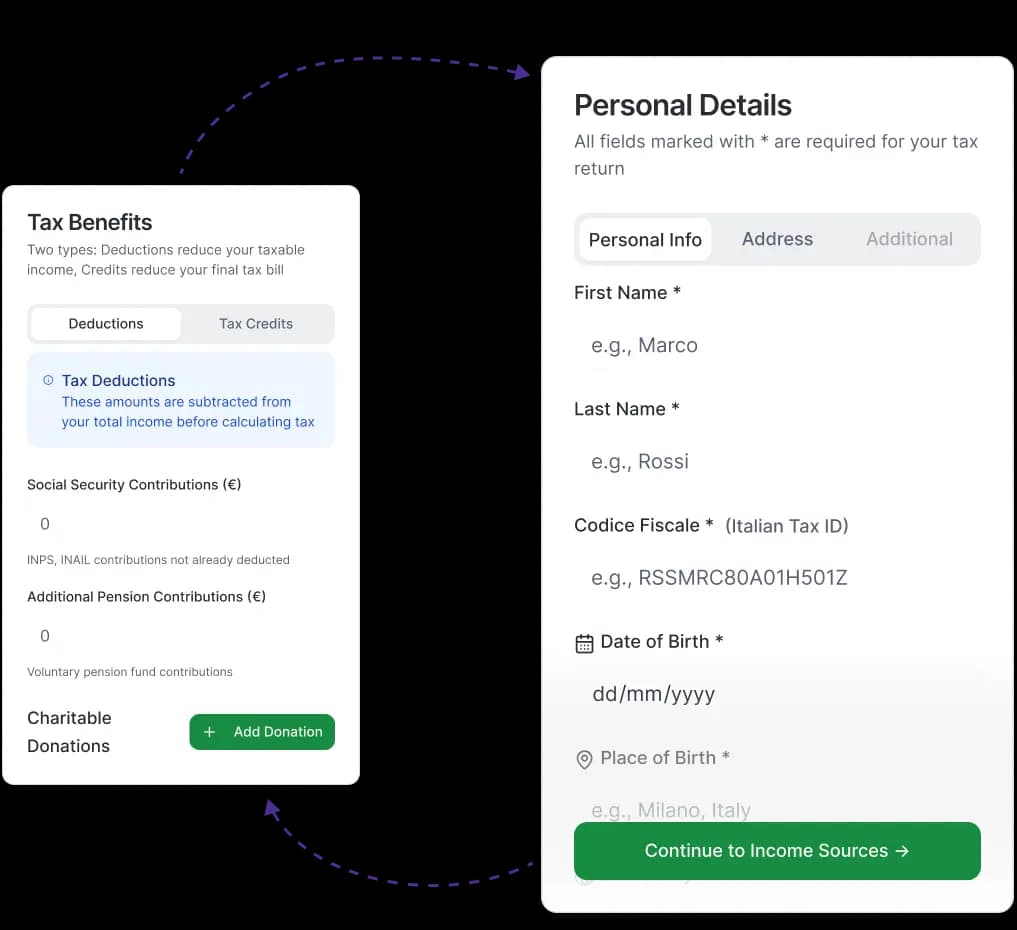Screen dimensions: 1017x930
Task: Switch to the Address tab
Action: (x=777, y=240)
